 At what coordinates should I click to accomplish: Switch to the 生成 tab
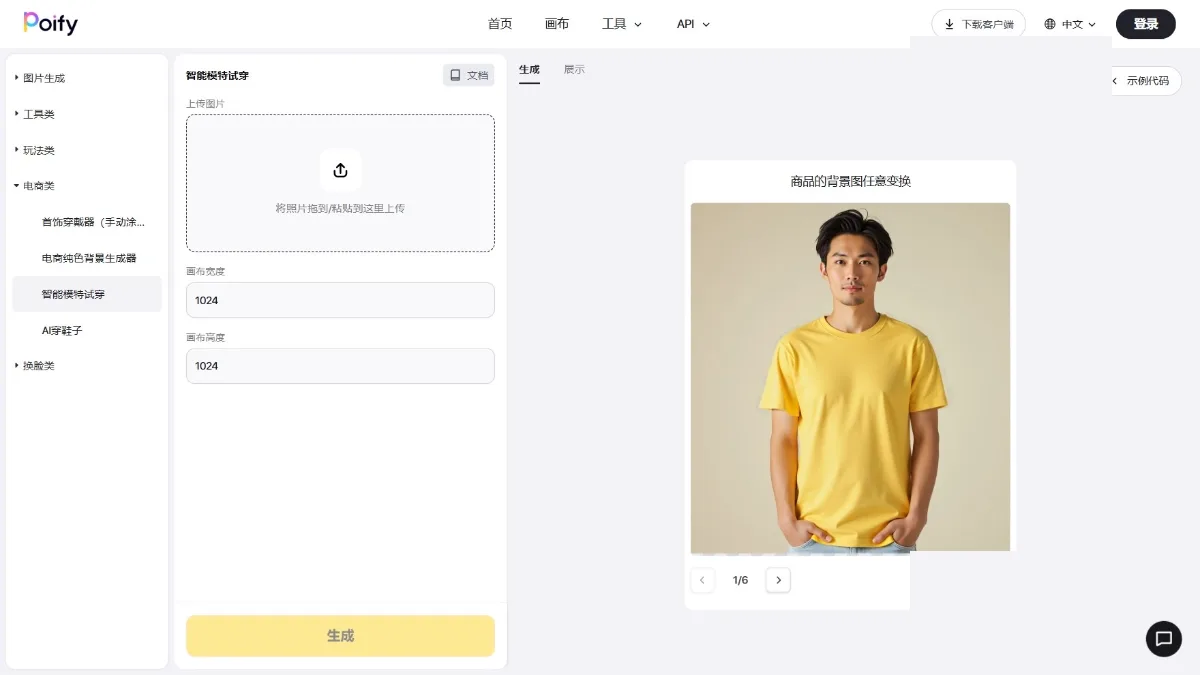pyautogui.click(x=529, y=70)
